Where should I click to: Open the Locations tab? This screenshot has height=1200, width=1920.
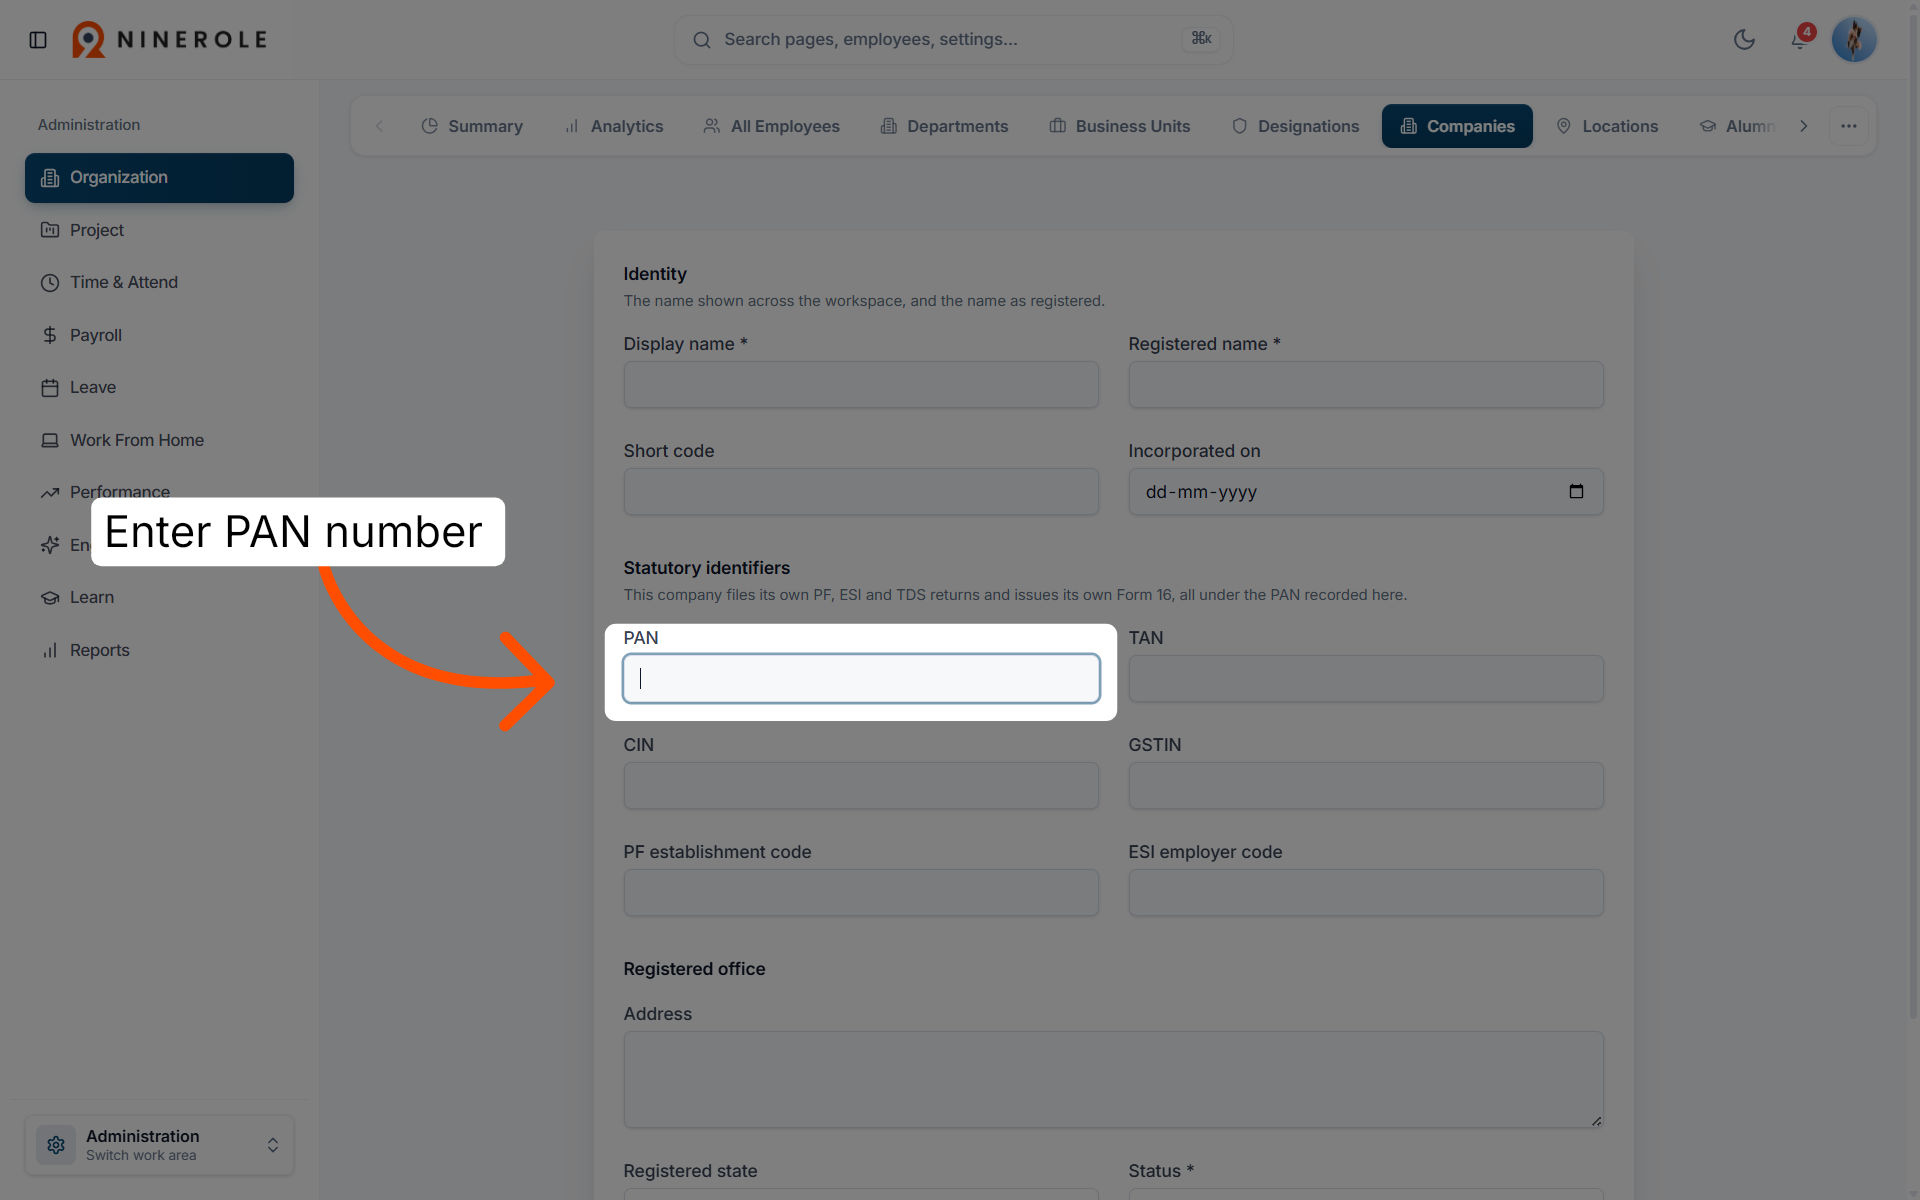(x=1607, y=126)
